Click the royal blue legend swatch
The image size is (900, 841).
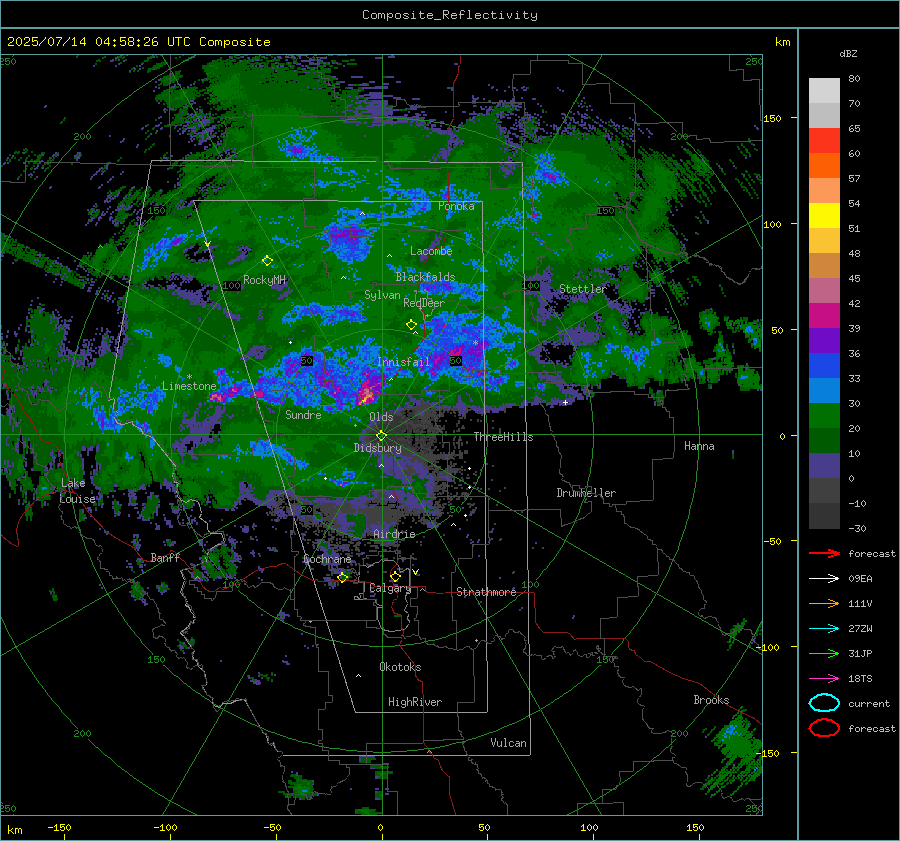(x=824, y=366)
